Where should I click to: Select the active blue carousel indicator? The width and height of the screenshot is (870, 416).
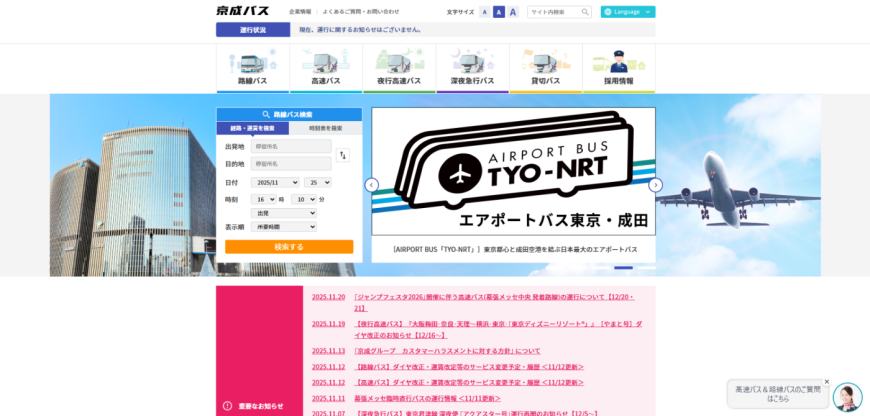(623, 268)
